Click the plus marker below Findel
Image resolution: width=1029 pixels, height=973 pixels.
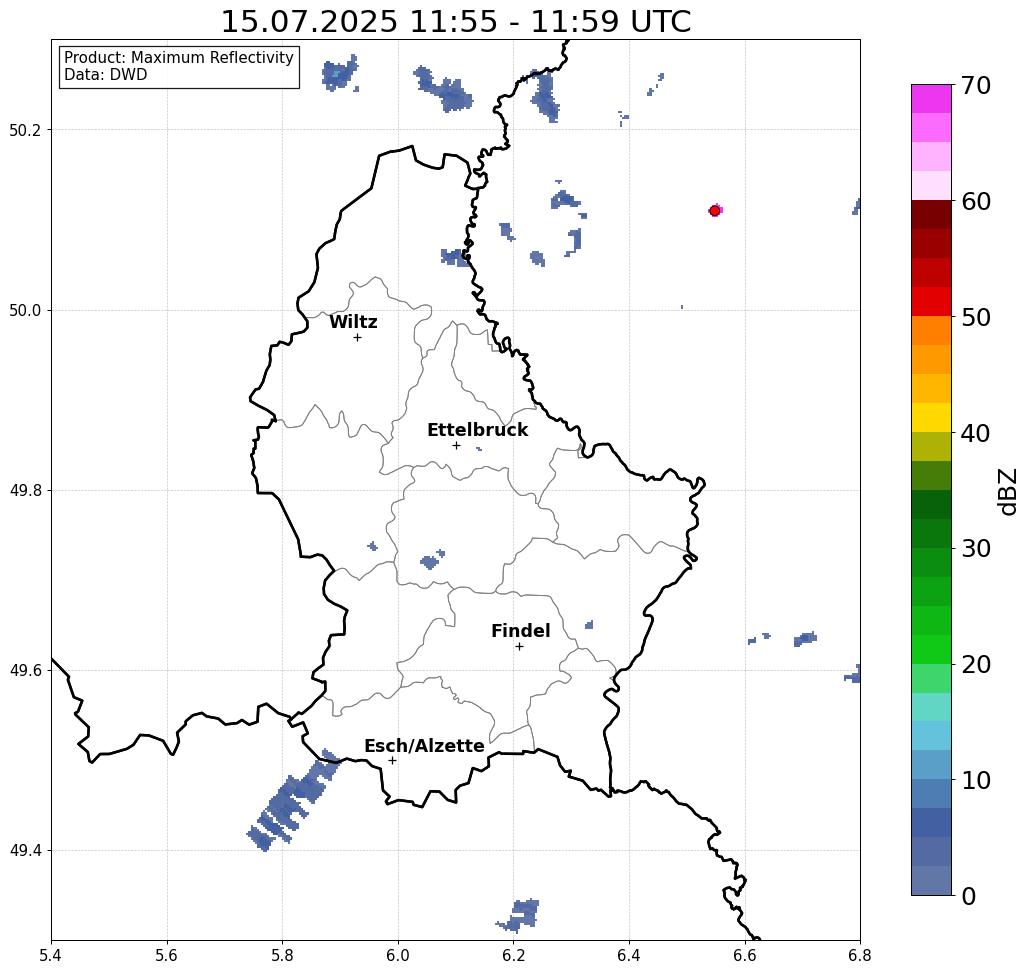point(519,647)
